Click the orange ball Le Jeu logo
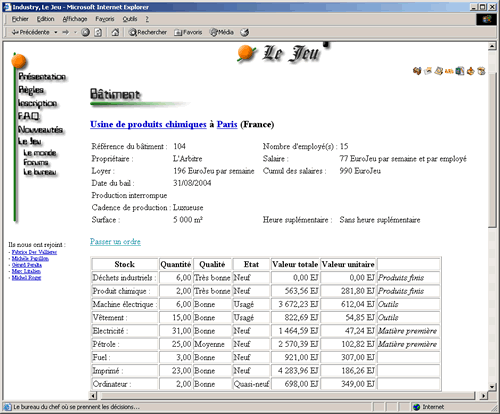The image size is (500, 414). point(246,53)
